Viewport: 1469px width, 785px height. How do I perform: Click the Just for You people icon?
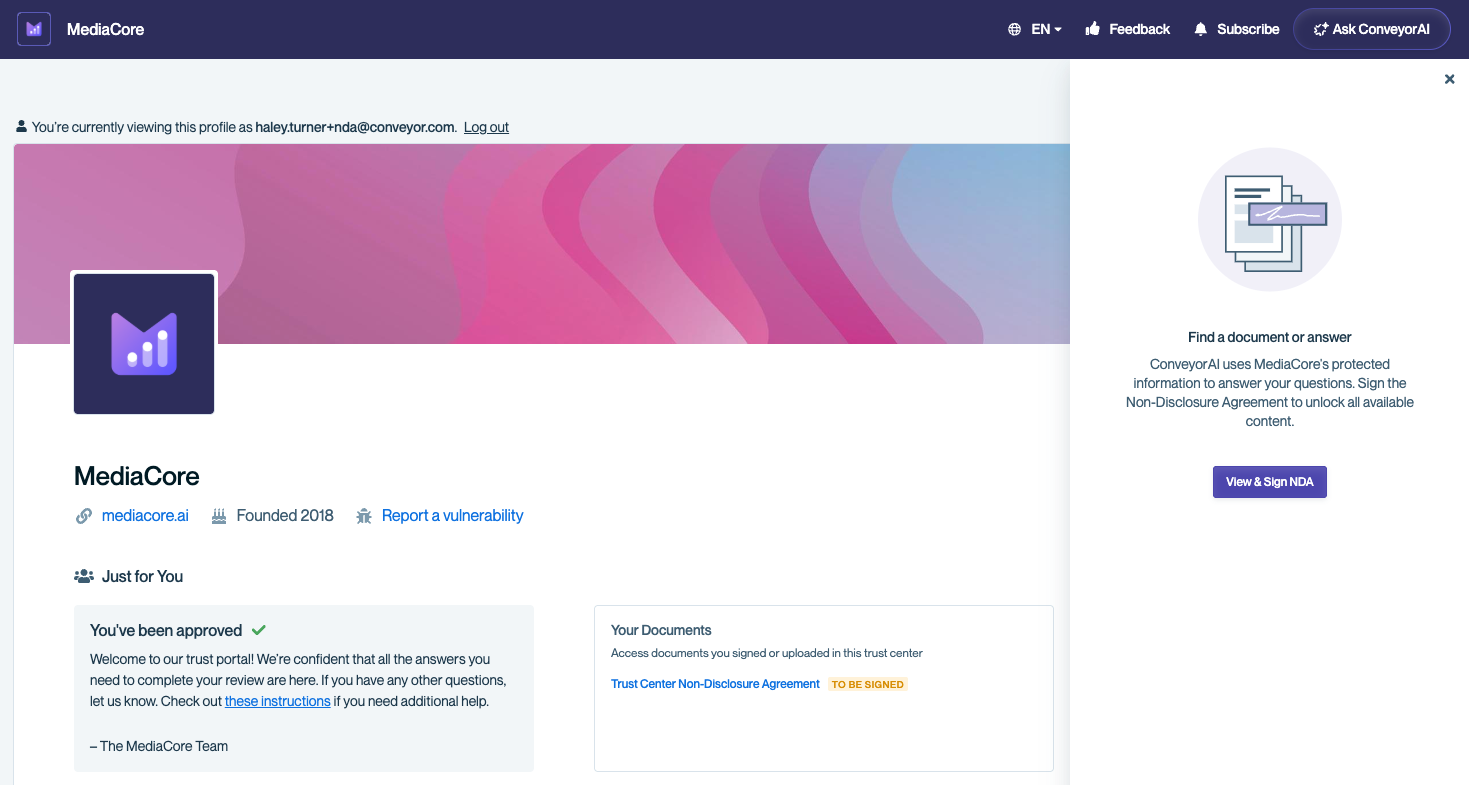point(84,576)
